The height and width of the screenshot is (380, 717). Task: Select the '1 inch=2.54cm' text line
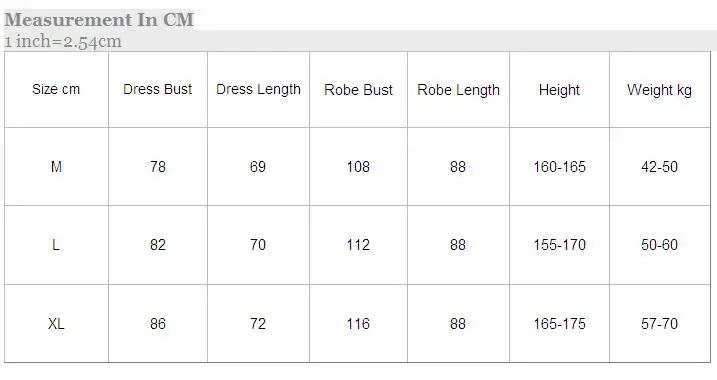(x=63, y=41)
